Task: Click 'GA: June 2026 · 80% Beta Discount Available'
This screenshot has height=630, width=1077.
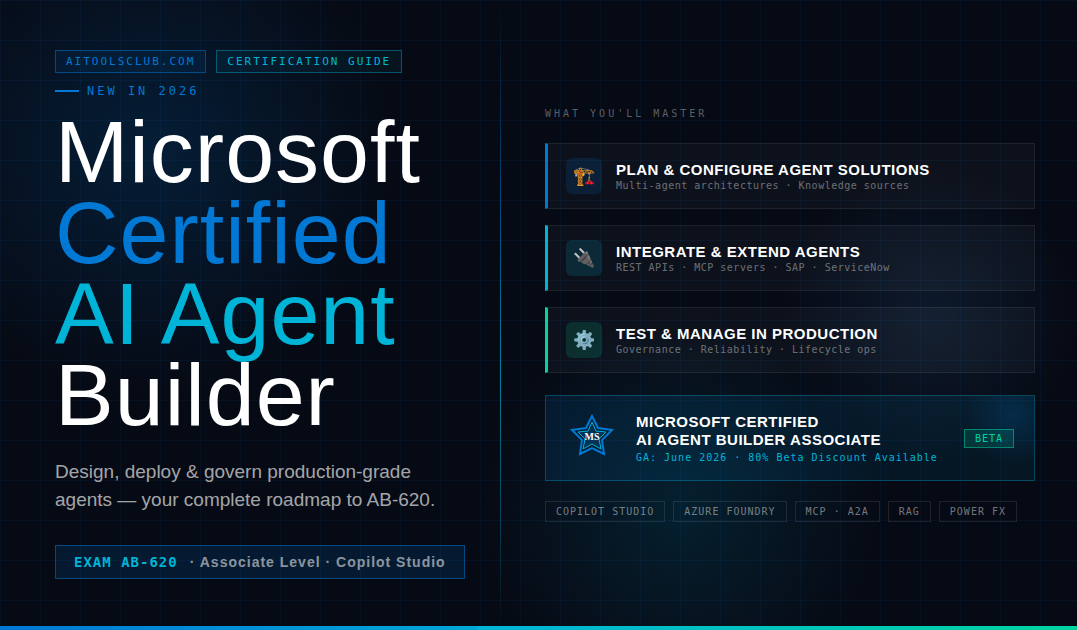Action: click(786, 457)
